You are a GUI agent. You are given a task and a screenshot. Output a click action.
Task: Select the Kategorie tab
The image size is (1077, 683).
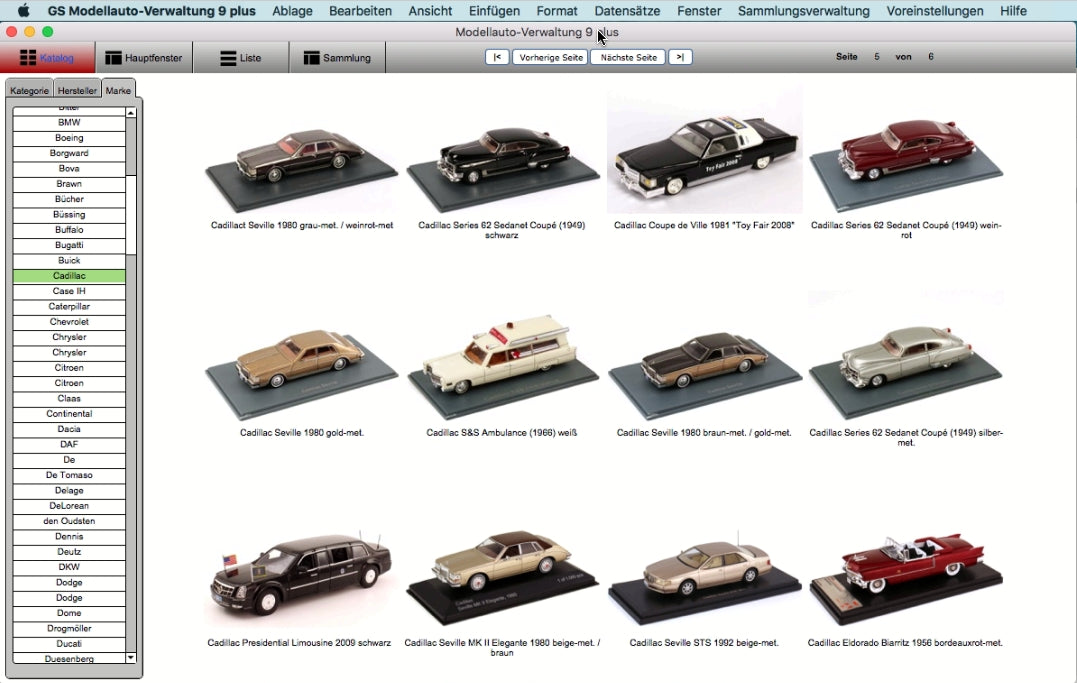point(29,90)
